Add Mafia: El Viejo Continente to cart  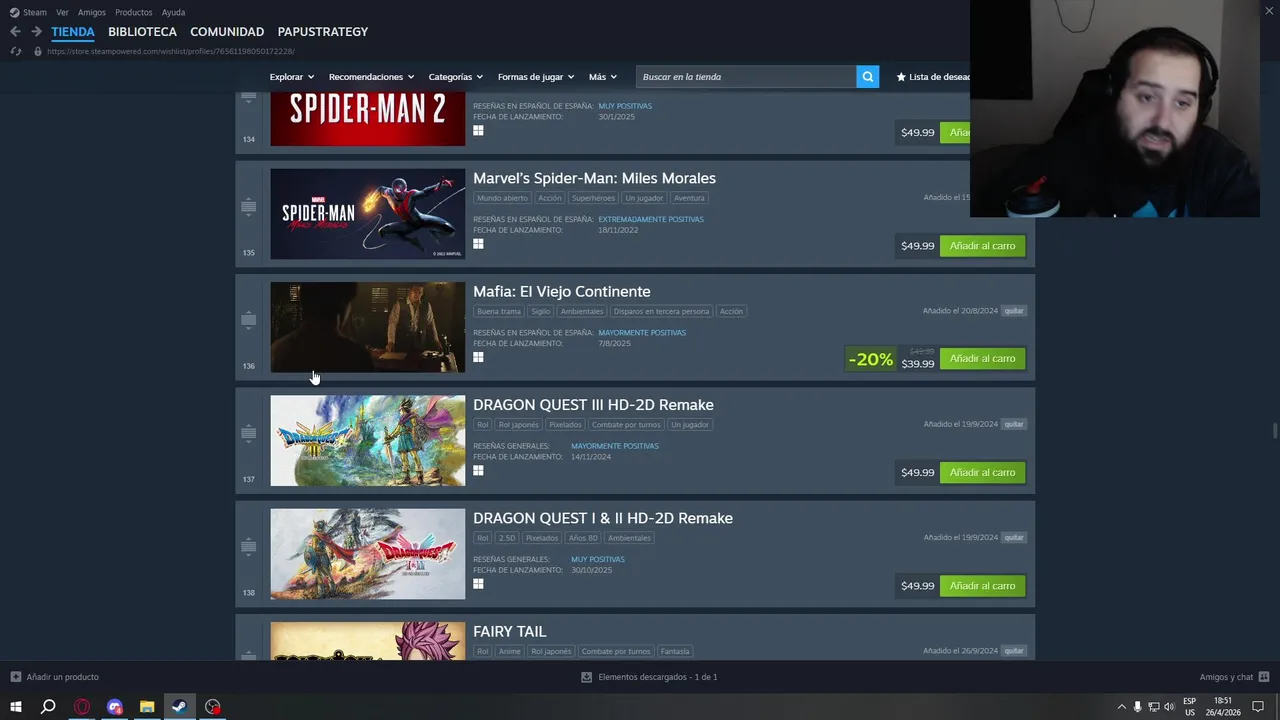(982, 359)
